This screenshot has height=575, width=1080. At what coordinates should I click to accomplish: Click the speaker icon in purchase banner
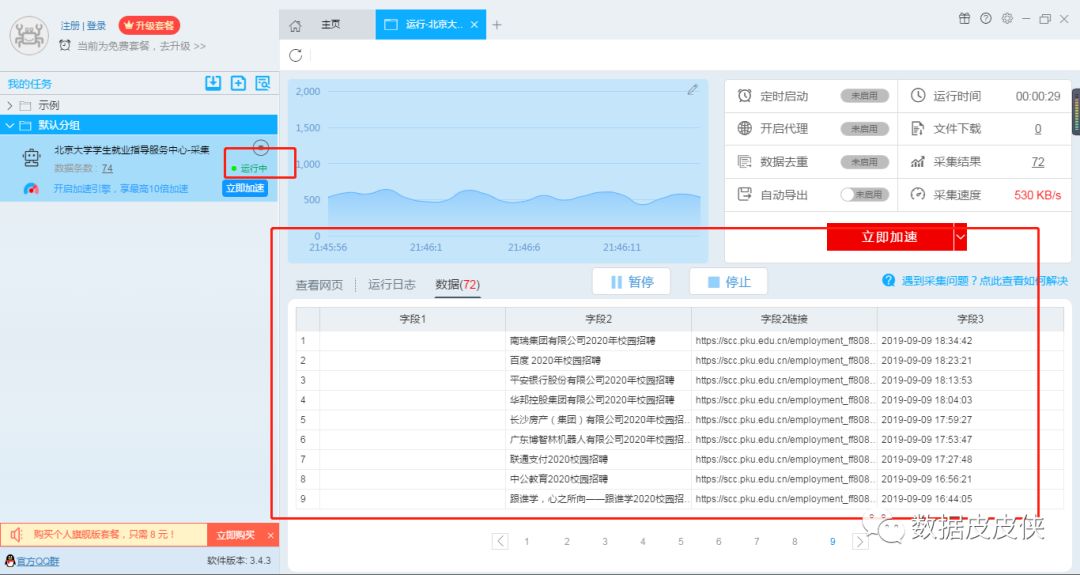tap(17, 534)
